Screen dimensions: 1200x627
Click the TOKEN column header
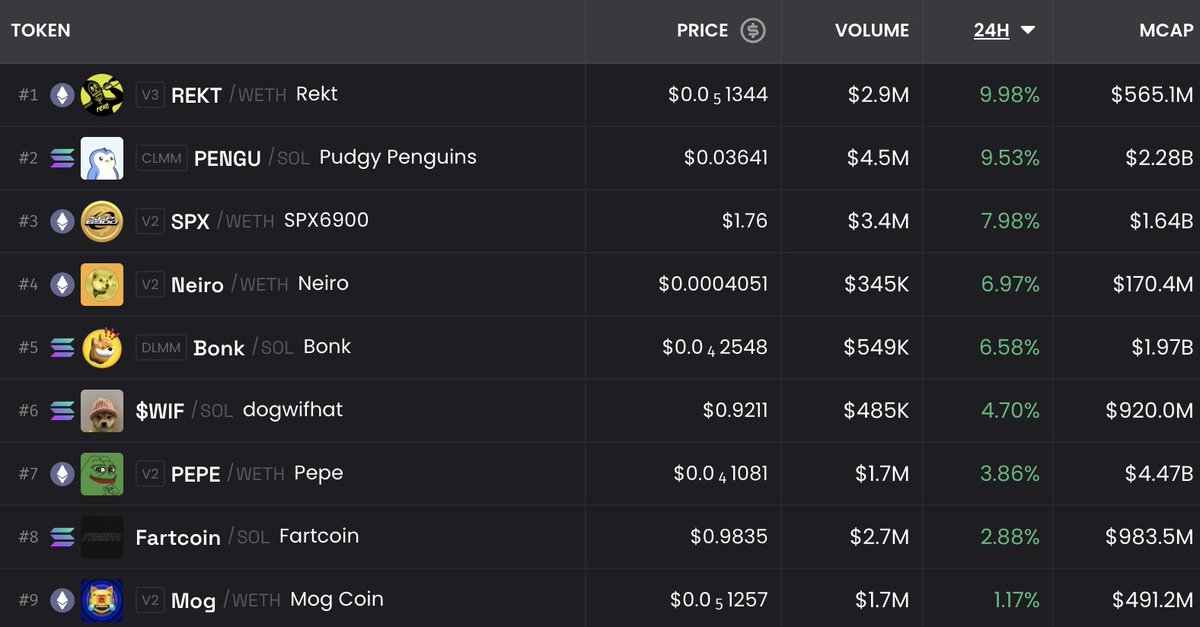tap(41, 30)
